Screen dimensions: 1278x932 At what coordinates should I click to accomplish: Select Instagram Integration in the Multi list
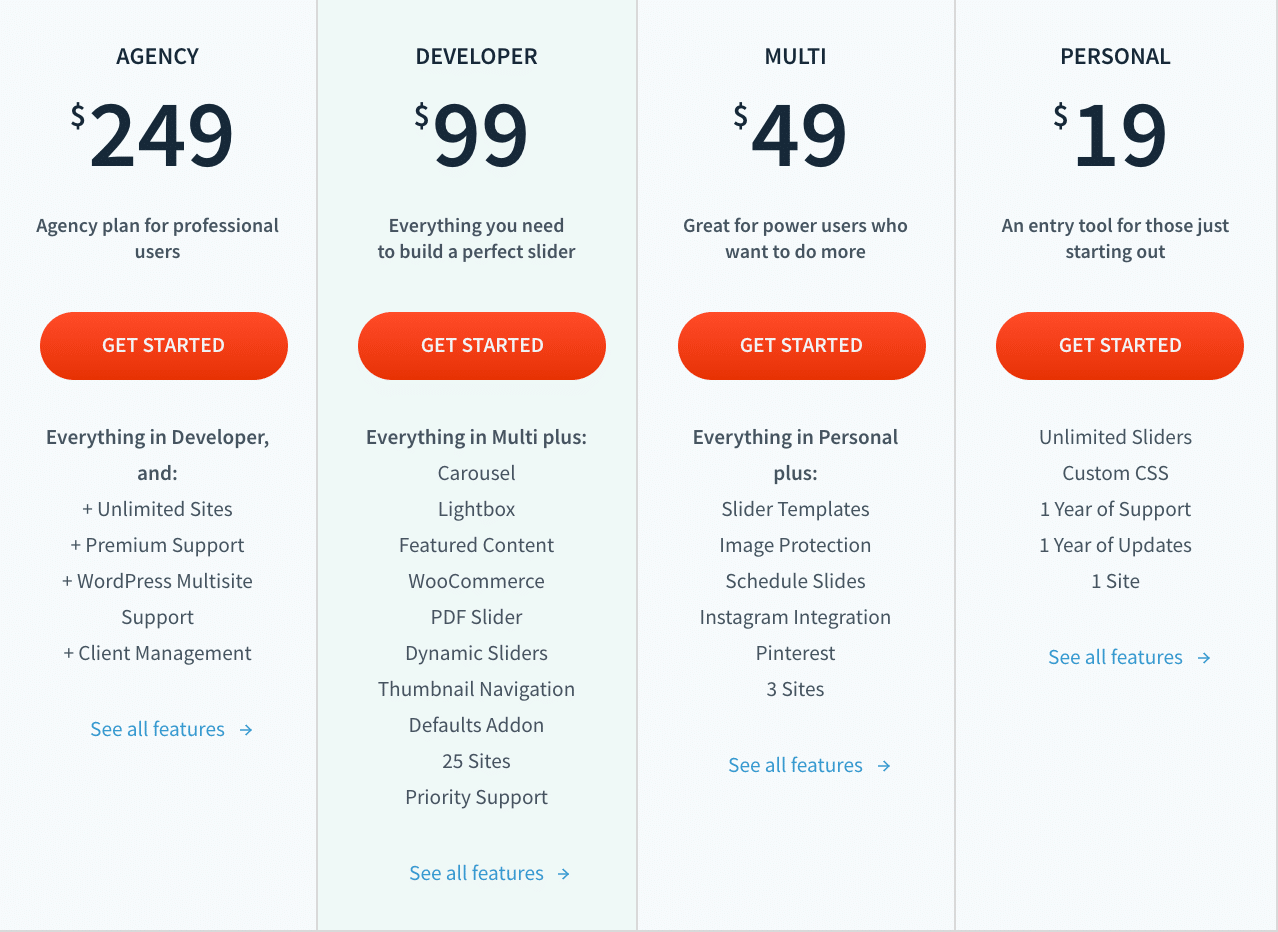click(x=795, y=618)
